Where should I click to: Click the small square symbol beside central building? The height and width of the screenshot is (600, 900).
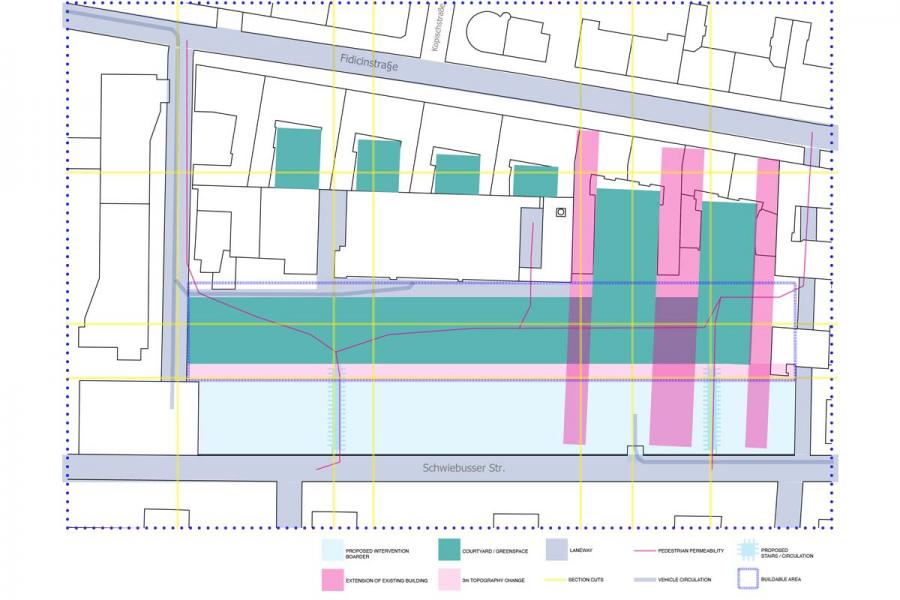(560, 211)
